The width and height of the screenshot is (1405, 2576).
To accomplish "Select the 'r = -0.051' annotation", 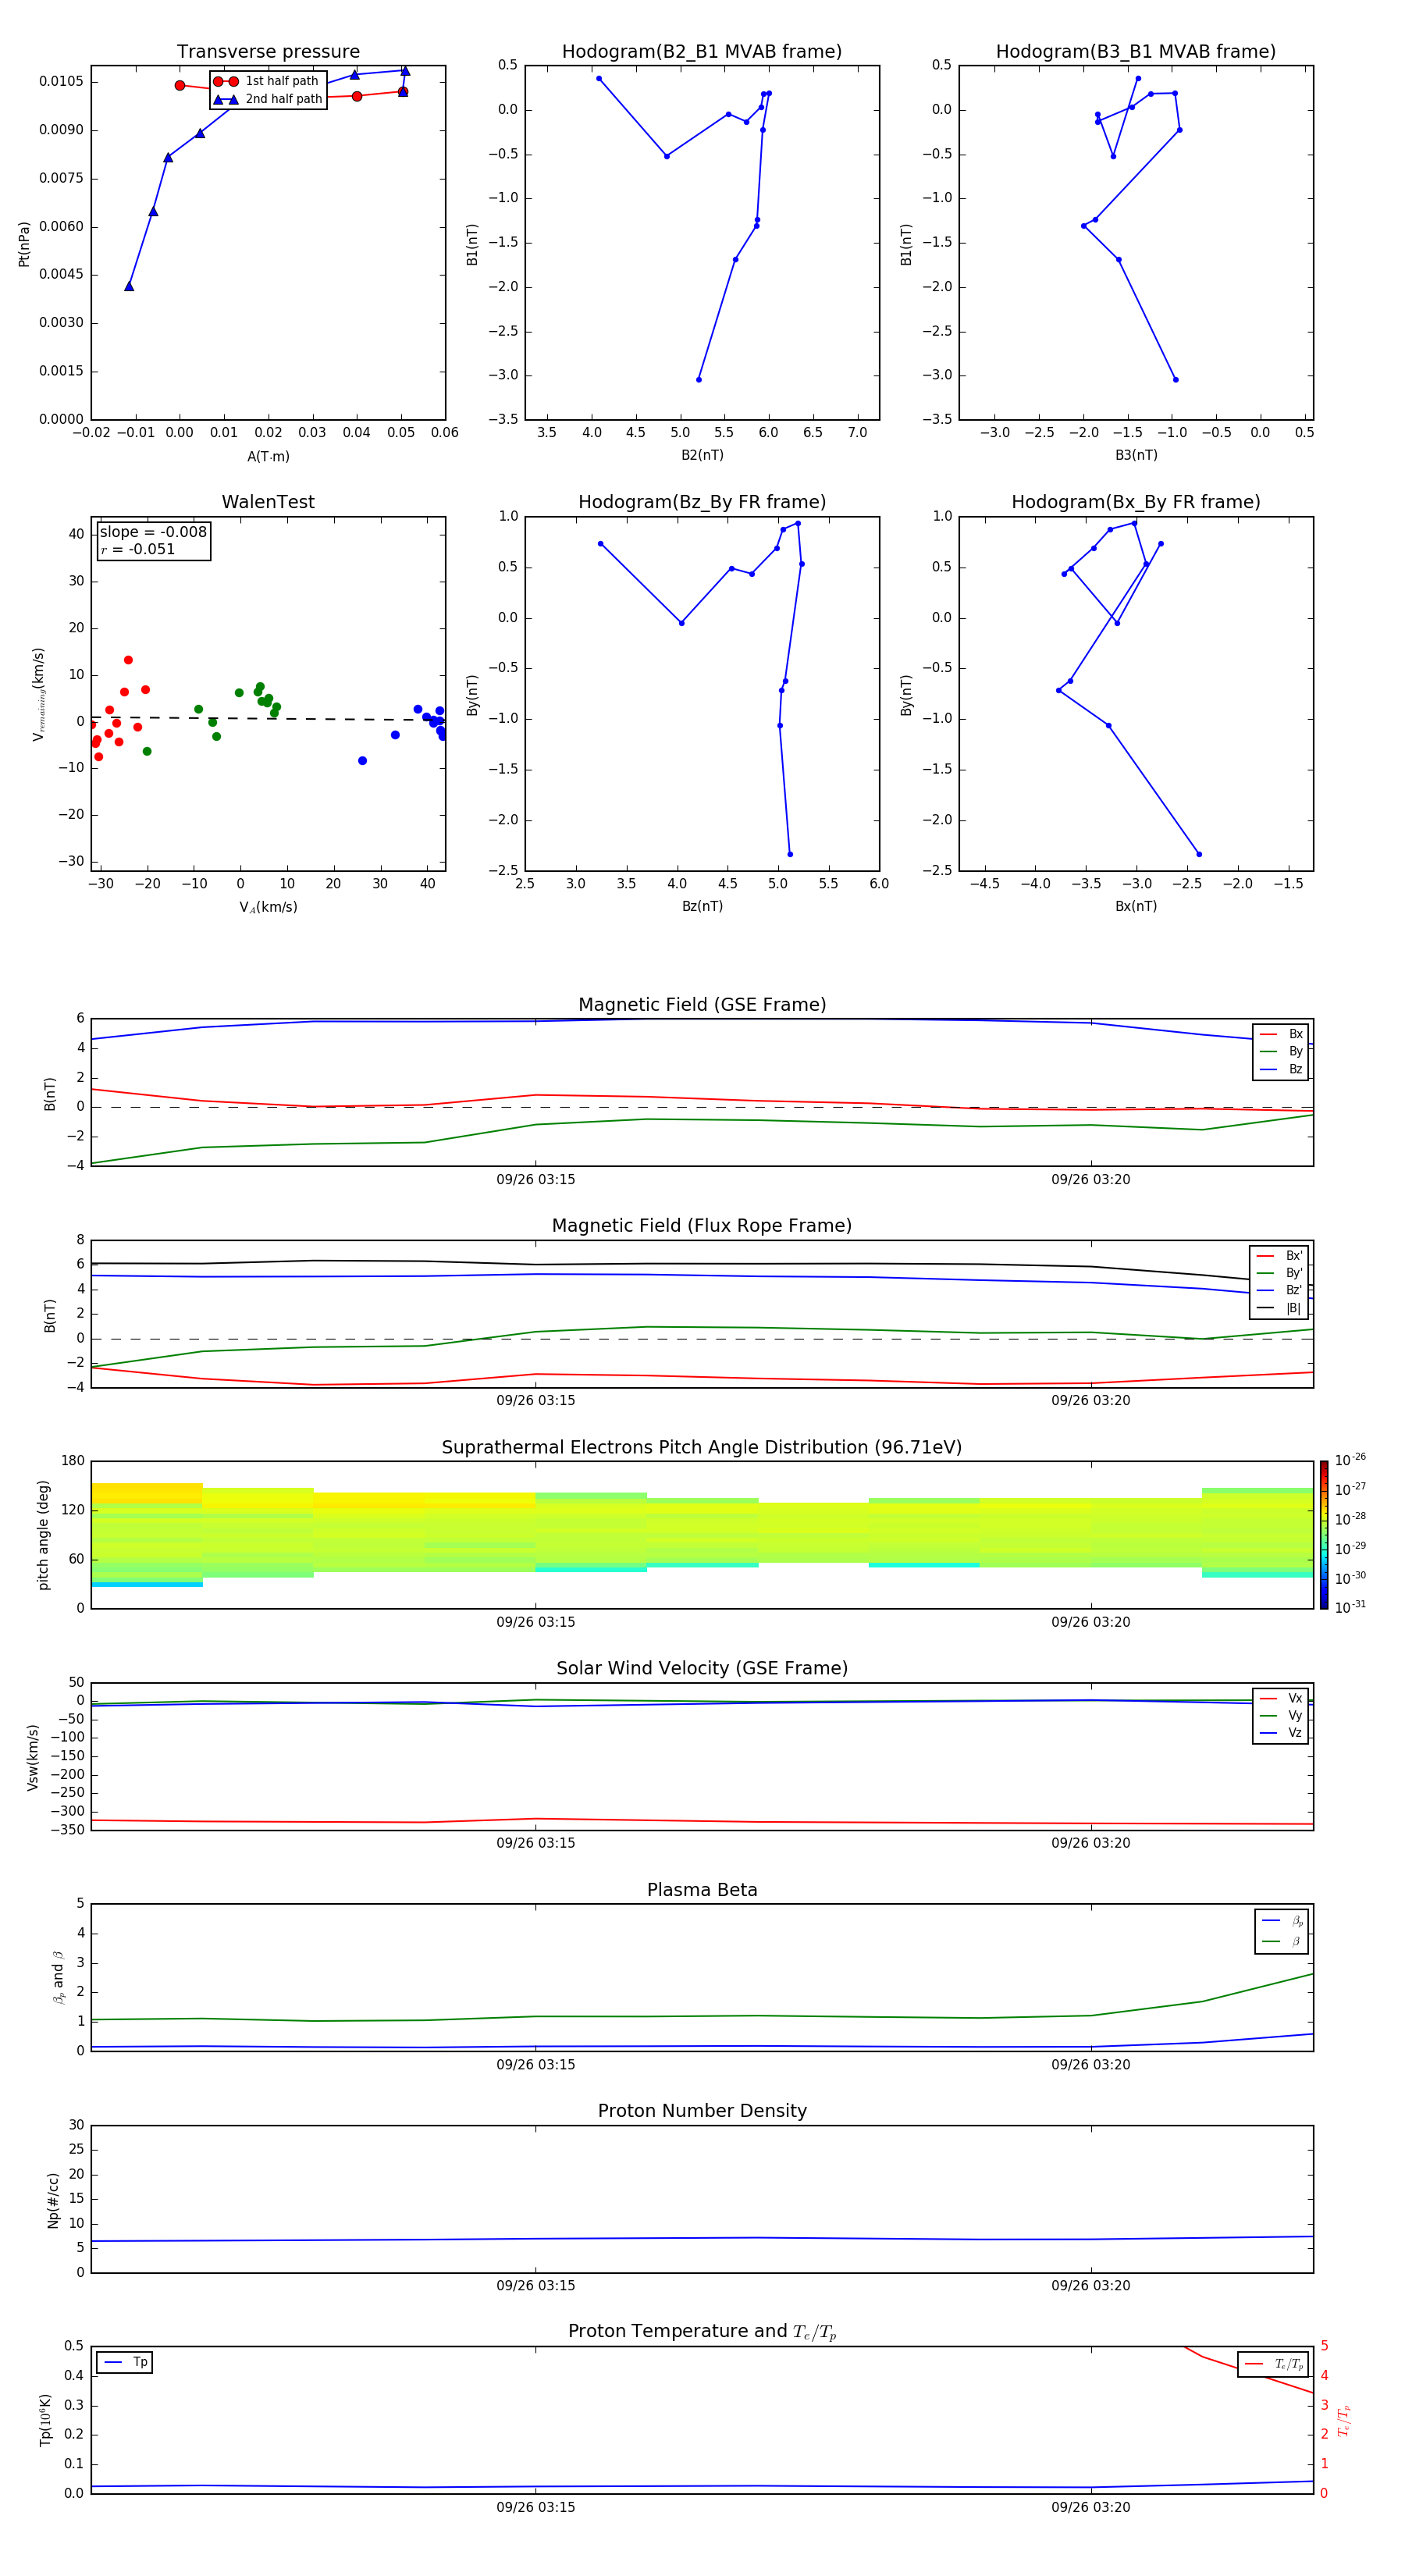I will click(137, 549).
